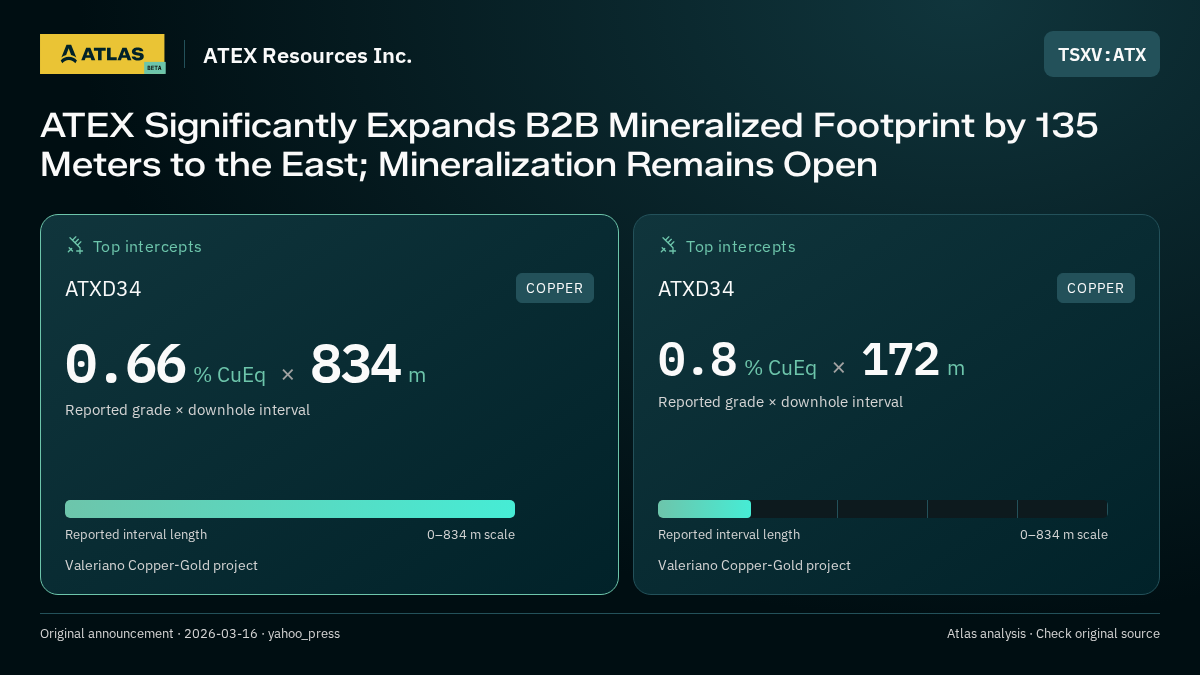This screenshot has height=675, width=1200.
Task: Click the '% CuEq' unit beside 0.8
Action: tap(780, 368)
